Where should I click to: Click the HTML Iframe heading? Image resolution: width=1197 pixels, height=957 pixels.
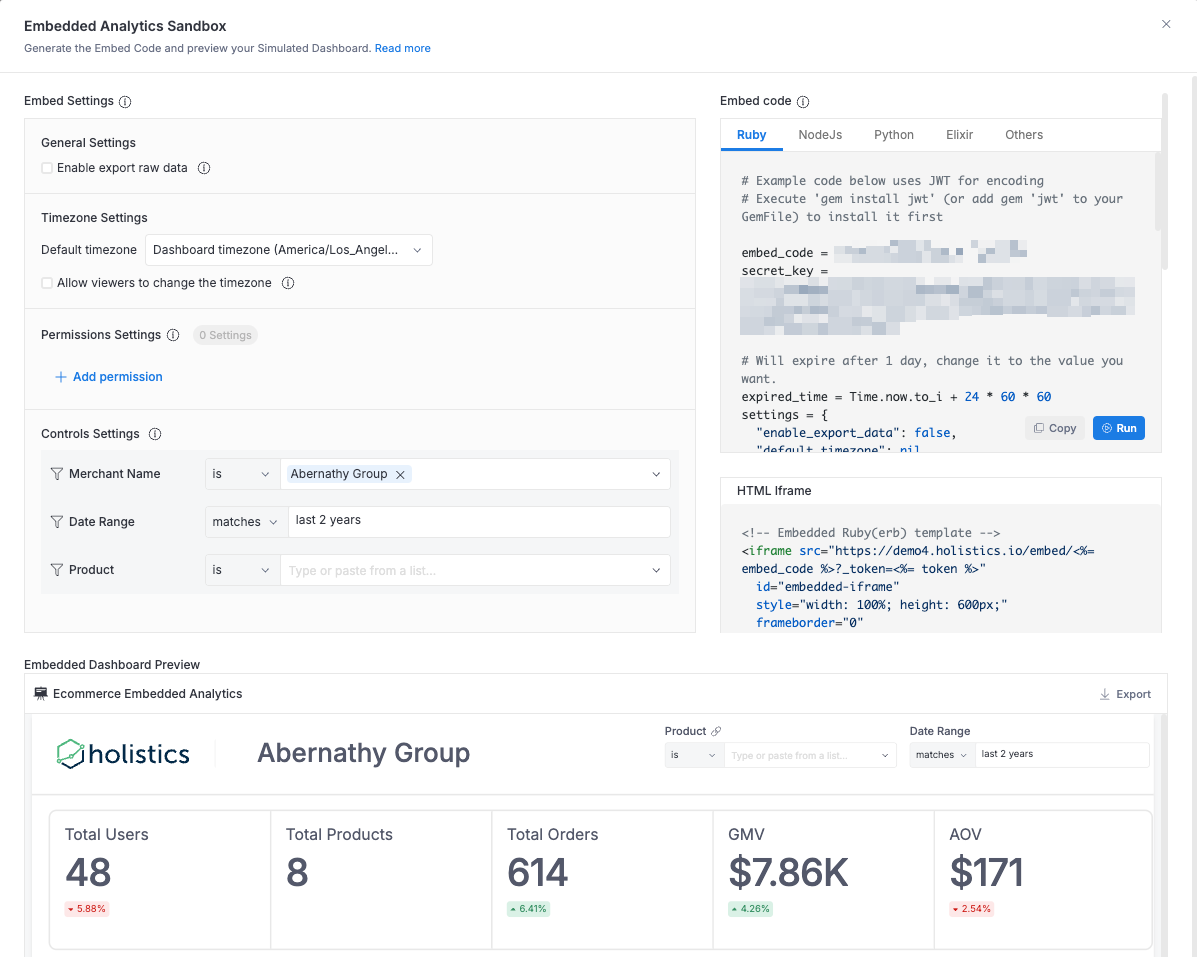(x=774, y=491)
